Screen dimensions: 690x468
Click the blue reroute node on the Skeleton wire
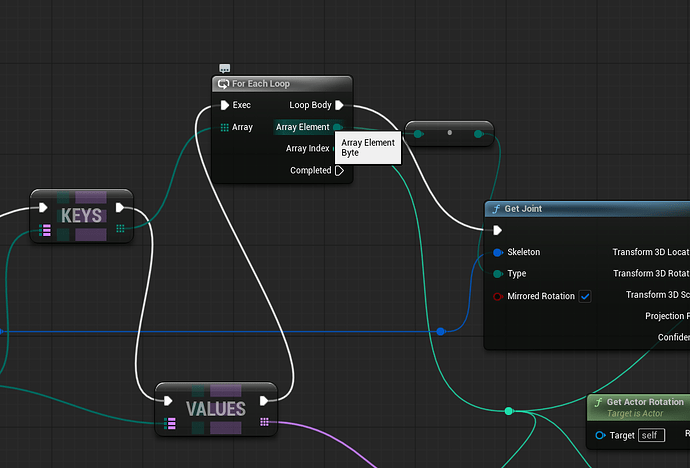(440, 331)
